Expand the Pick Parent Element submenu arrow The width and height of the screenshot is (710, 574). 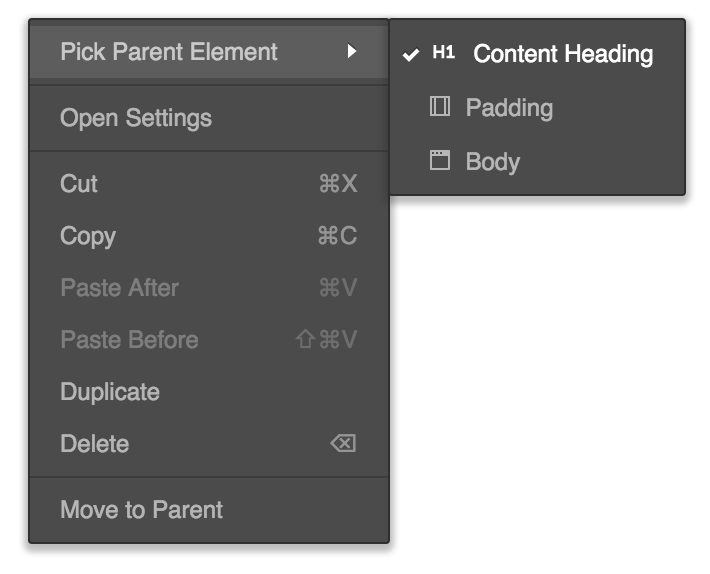pyautogui.click(x=352, y=51)
